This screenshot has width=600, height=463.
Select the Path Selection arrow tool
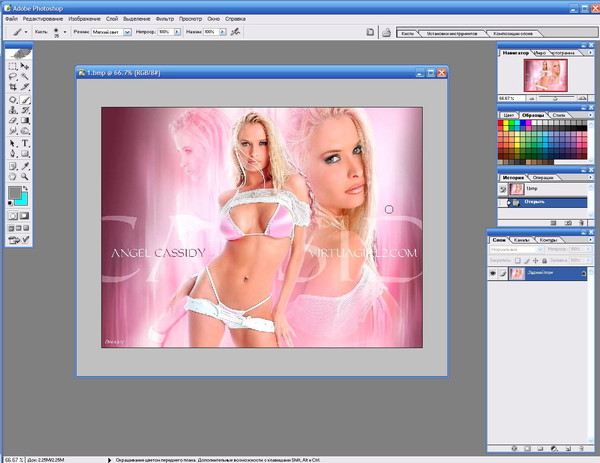click(x=13, y=143)
